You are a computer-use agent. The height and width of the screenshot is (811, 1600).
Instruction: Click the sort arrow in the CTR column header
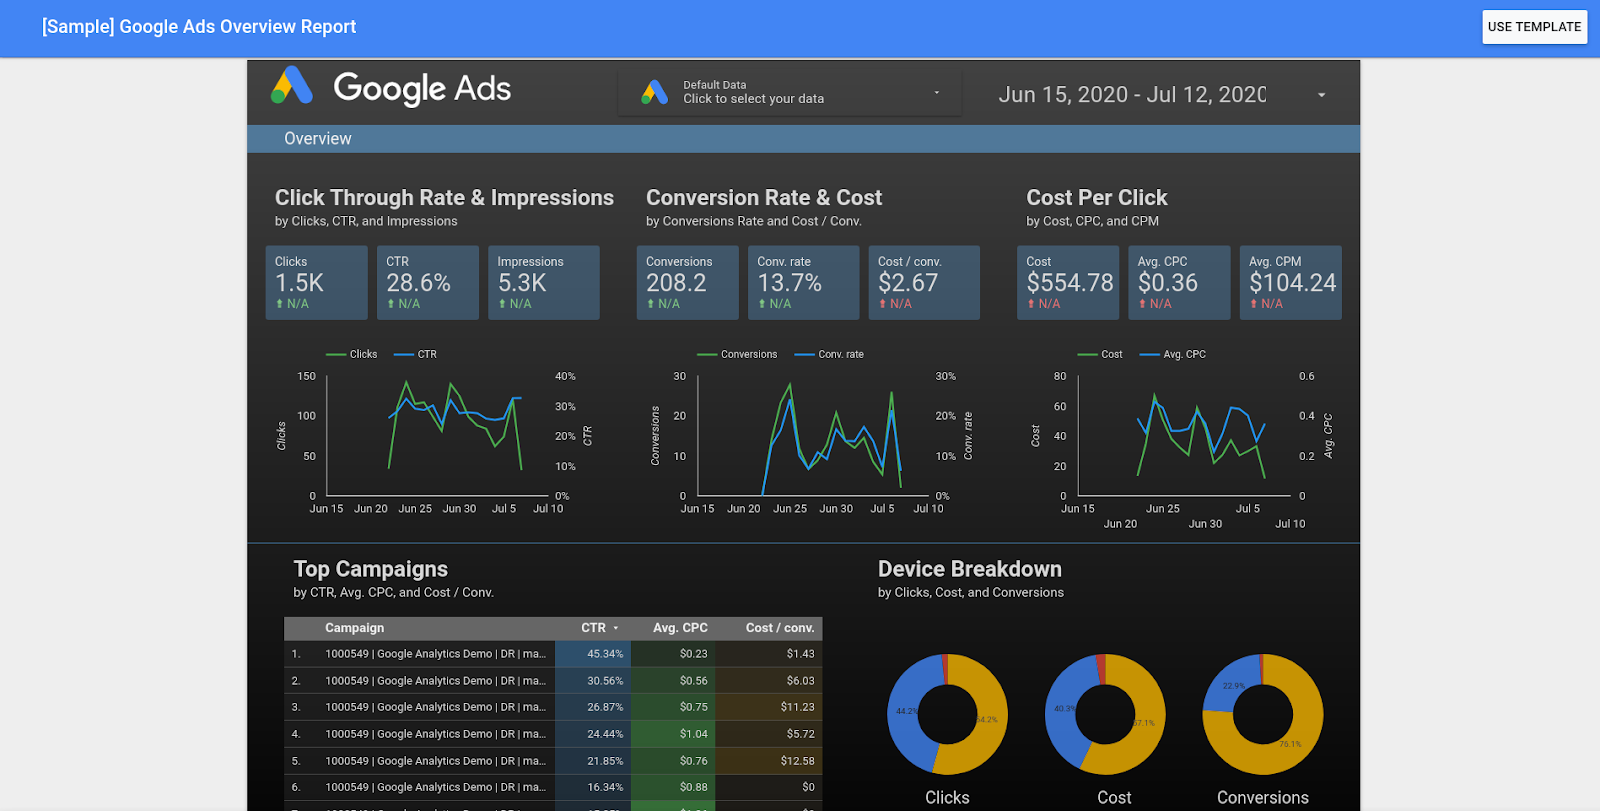tap(616, 628)
